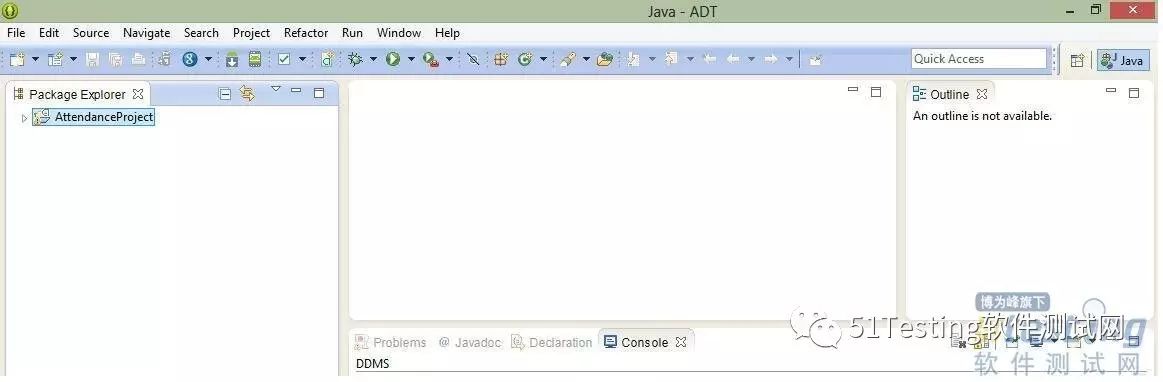Select the Java perspective button
The height and width of the screenshot is (382, 1163).
click(1123, 60)
